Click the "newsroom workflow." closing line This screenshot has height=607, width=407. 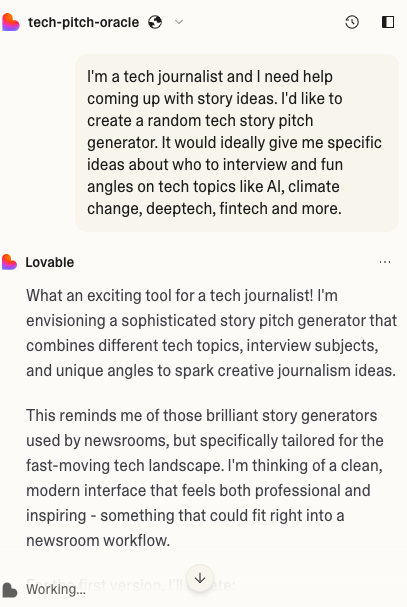[x=98, y=540]
